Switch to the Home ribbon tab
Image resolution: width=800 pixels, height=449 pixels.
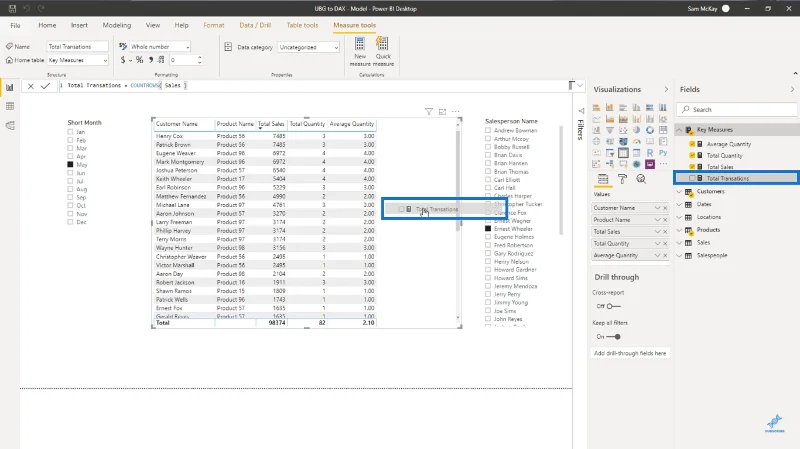click(x=47, y=25)
